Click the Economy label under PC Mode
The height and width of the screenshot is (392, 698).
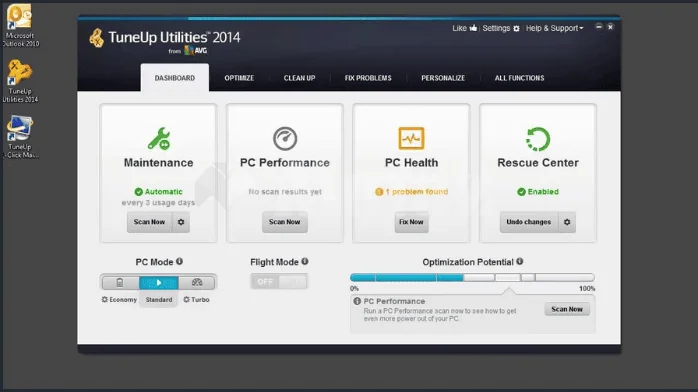click(x=123, y=299)
